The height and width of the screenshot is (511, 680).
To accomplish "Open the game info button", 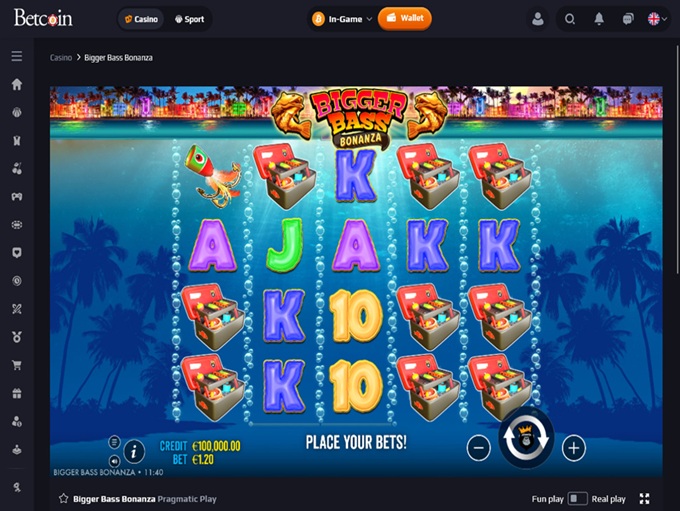I will point(134,452).
